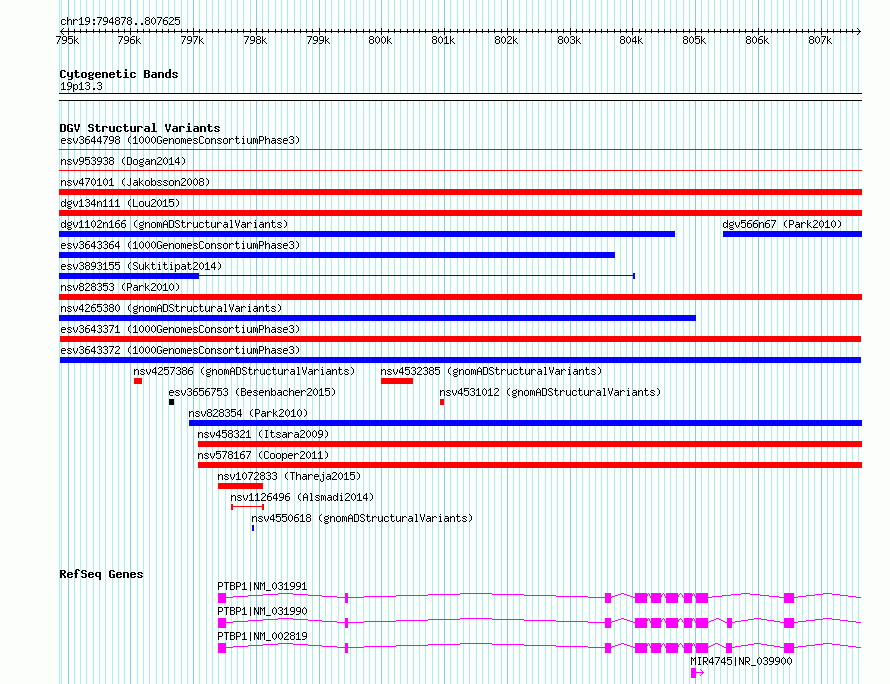This screenshot has height=684, width=890.
Task: Select the 800k ruler position label
Action: coord(380,40)
